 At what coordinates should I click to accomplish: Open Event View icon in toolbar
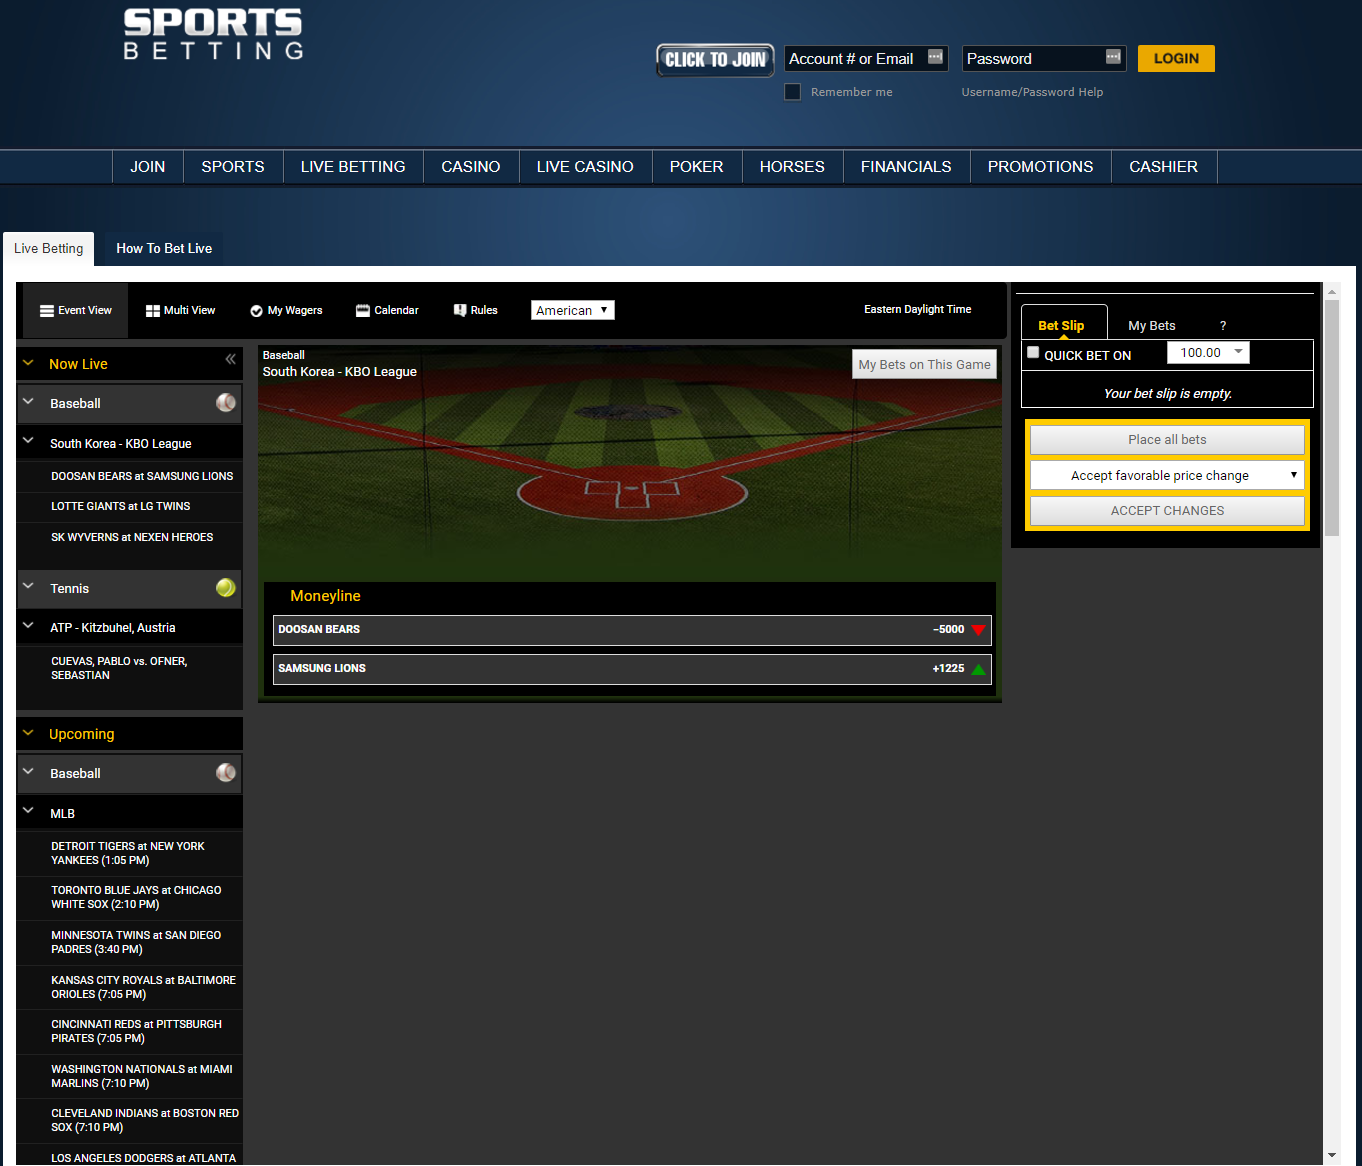(x=46, y=311)
